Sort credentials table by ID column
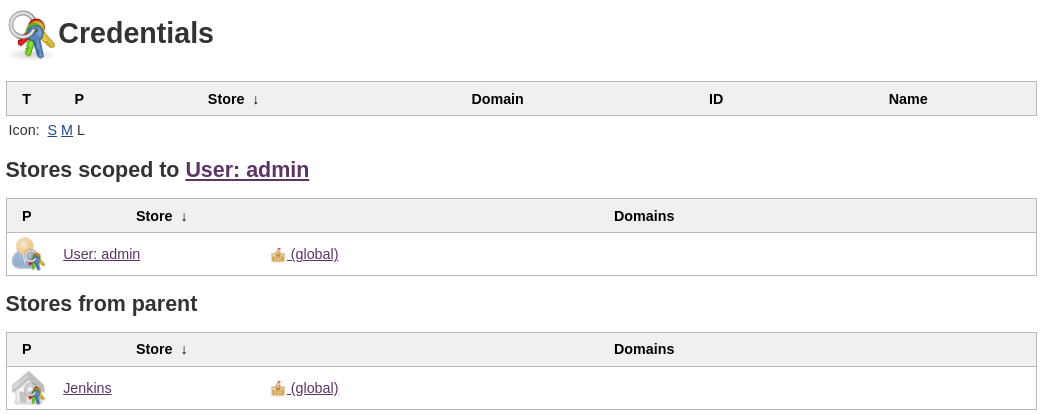Image resolution: width=1044 pixels, height=414 pixels. coord(716,99)
